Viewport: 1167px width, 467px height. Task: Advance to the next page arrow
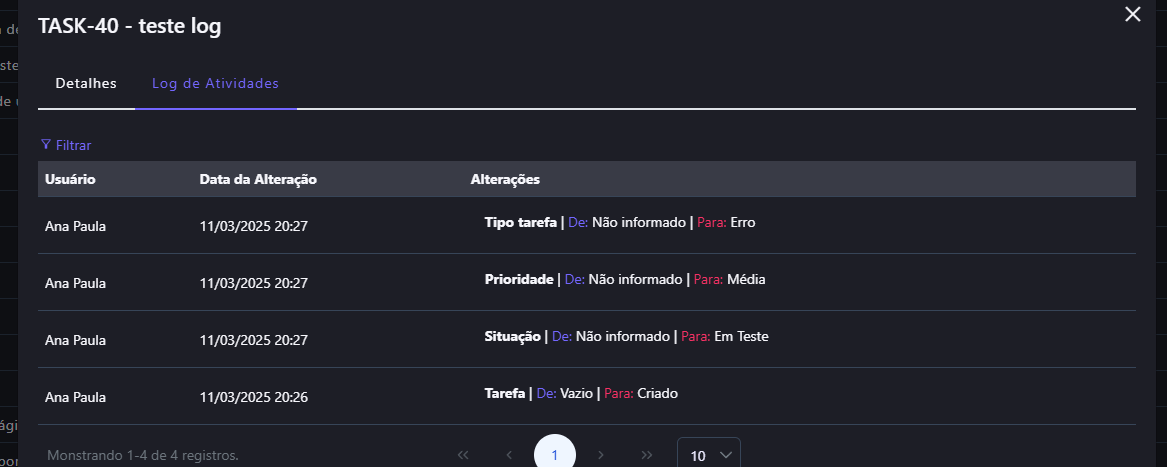(601, 455)
